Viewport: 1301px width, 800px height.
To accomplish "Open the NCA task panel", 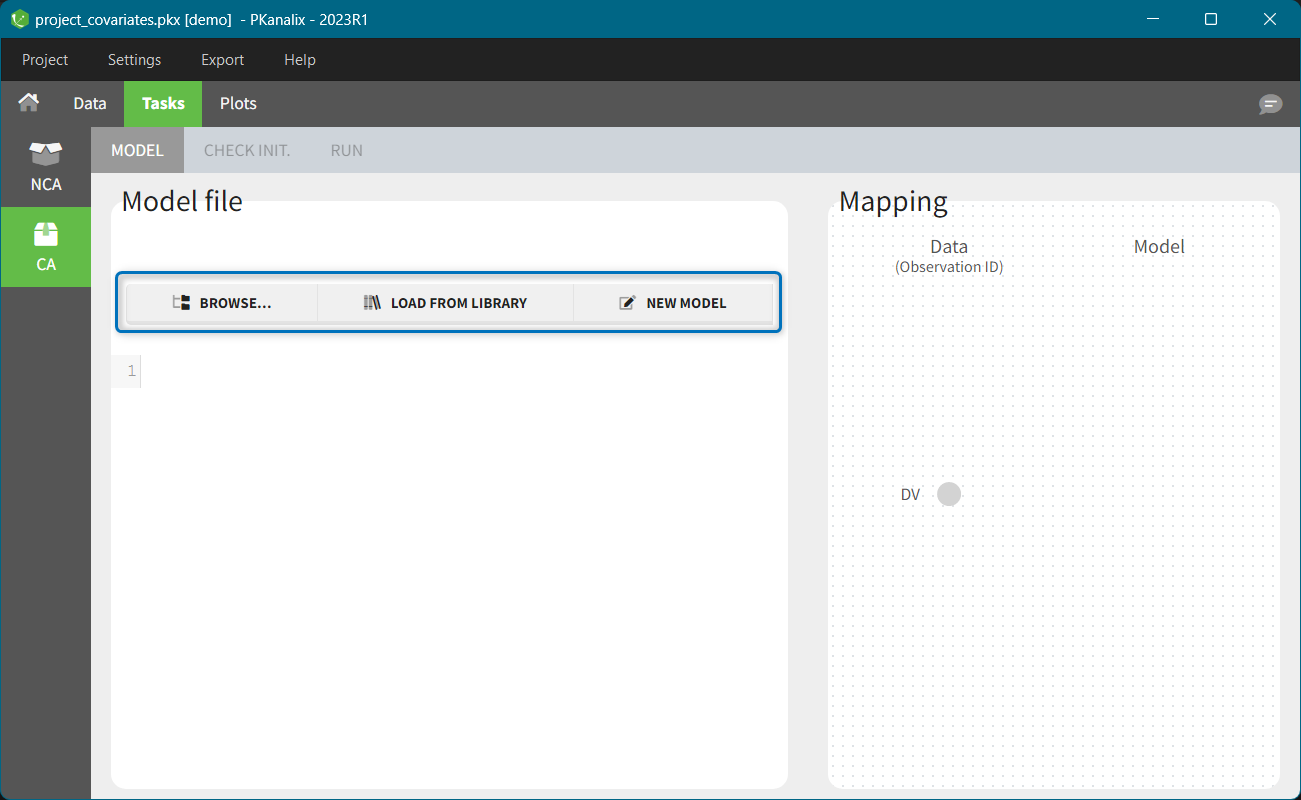I will [x=46, y=167].
